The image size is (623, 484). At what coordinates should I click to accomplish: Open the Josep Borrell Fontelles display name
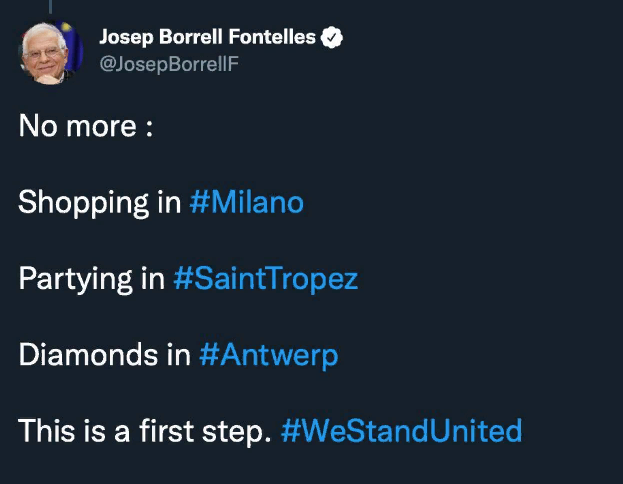(x=207, y=39)
